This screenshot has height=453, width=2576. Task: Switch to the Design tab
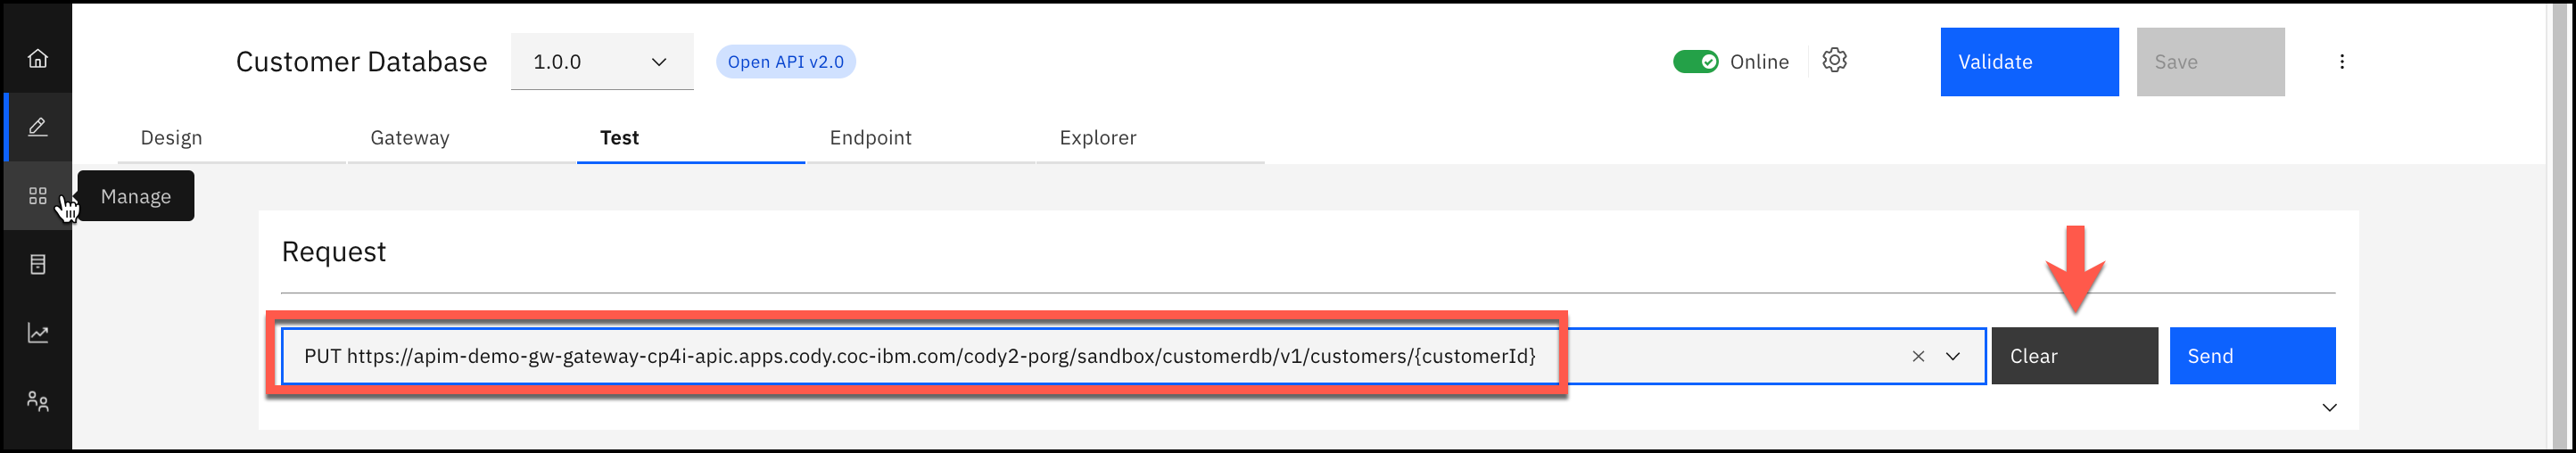[171, 138]
